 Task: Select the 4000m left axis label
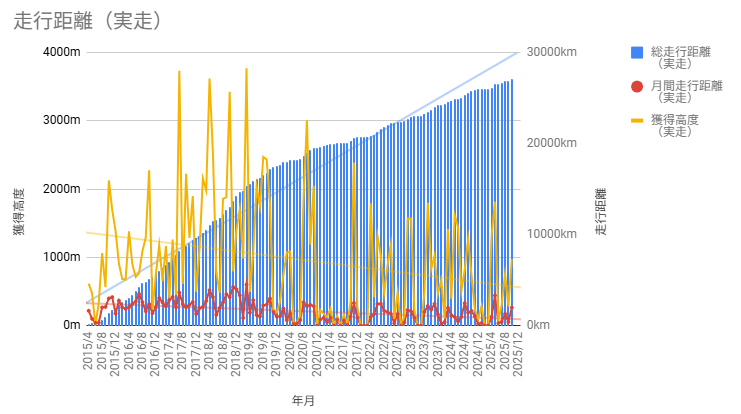point(60,52)
